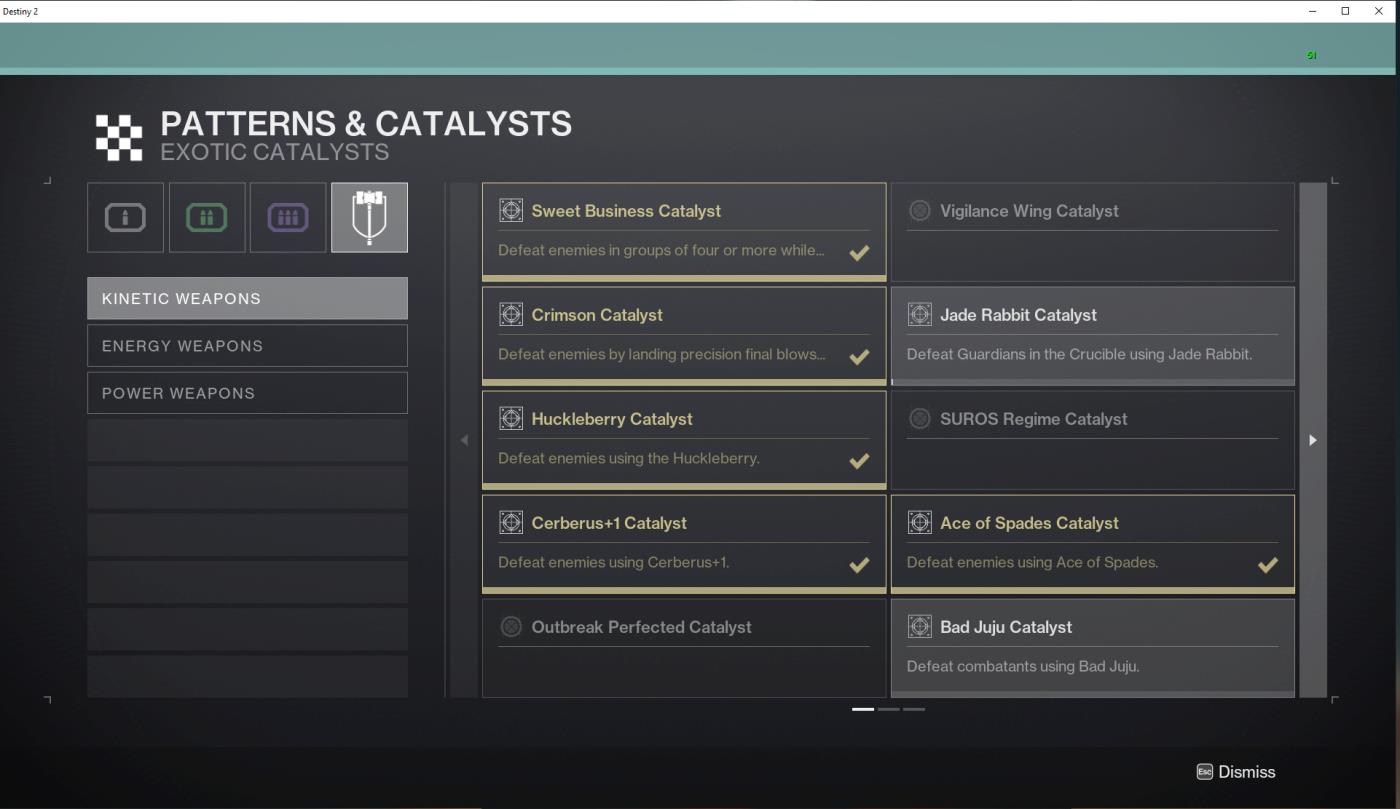Open the Power Weapons category
Screen dimensions: 1400x809
tap(247, 393)
